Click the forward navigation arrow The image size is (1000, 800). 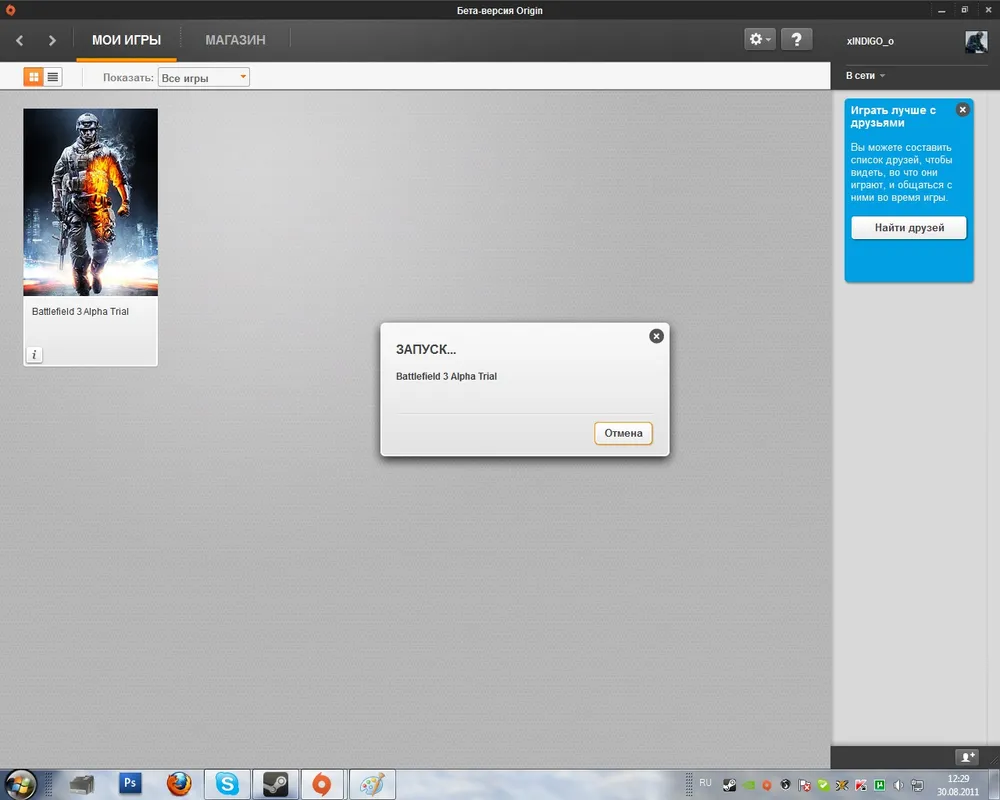[52, 40]
